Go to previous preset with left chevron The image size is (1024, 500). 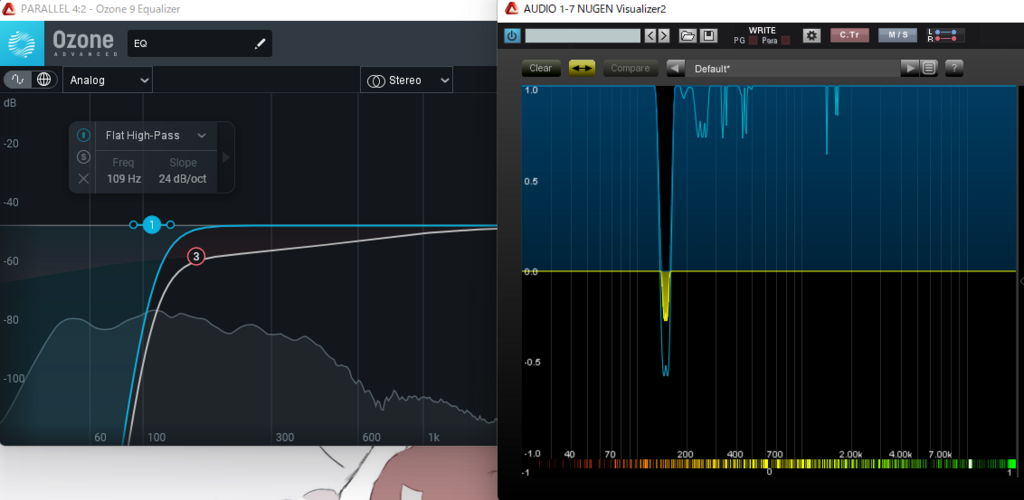[650, 36]
